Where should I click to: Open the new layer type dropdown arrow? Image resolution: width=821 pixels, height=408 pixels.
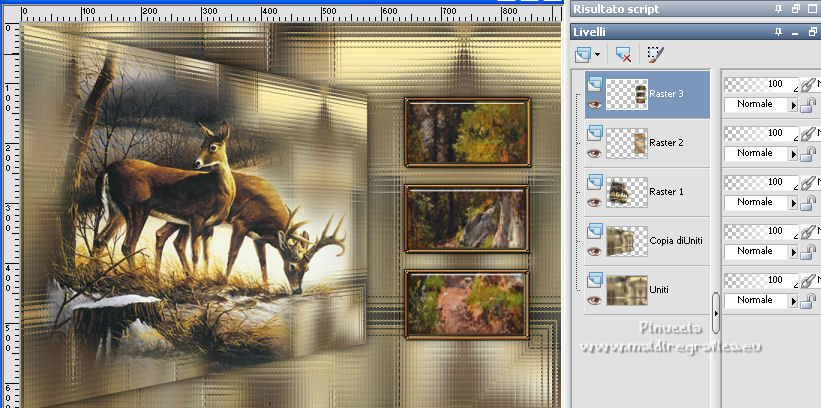[x=597, y=54]
